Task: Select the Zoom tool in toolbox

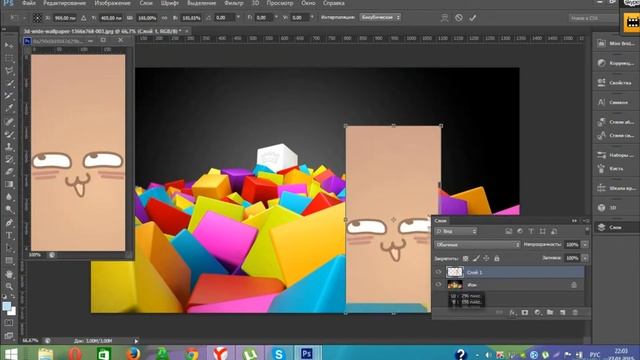Action: [x=9, y=286]
